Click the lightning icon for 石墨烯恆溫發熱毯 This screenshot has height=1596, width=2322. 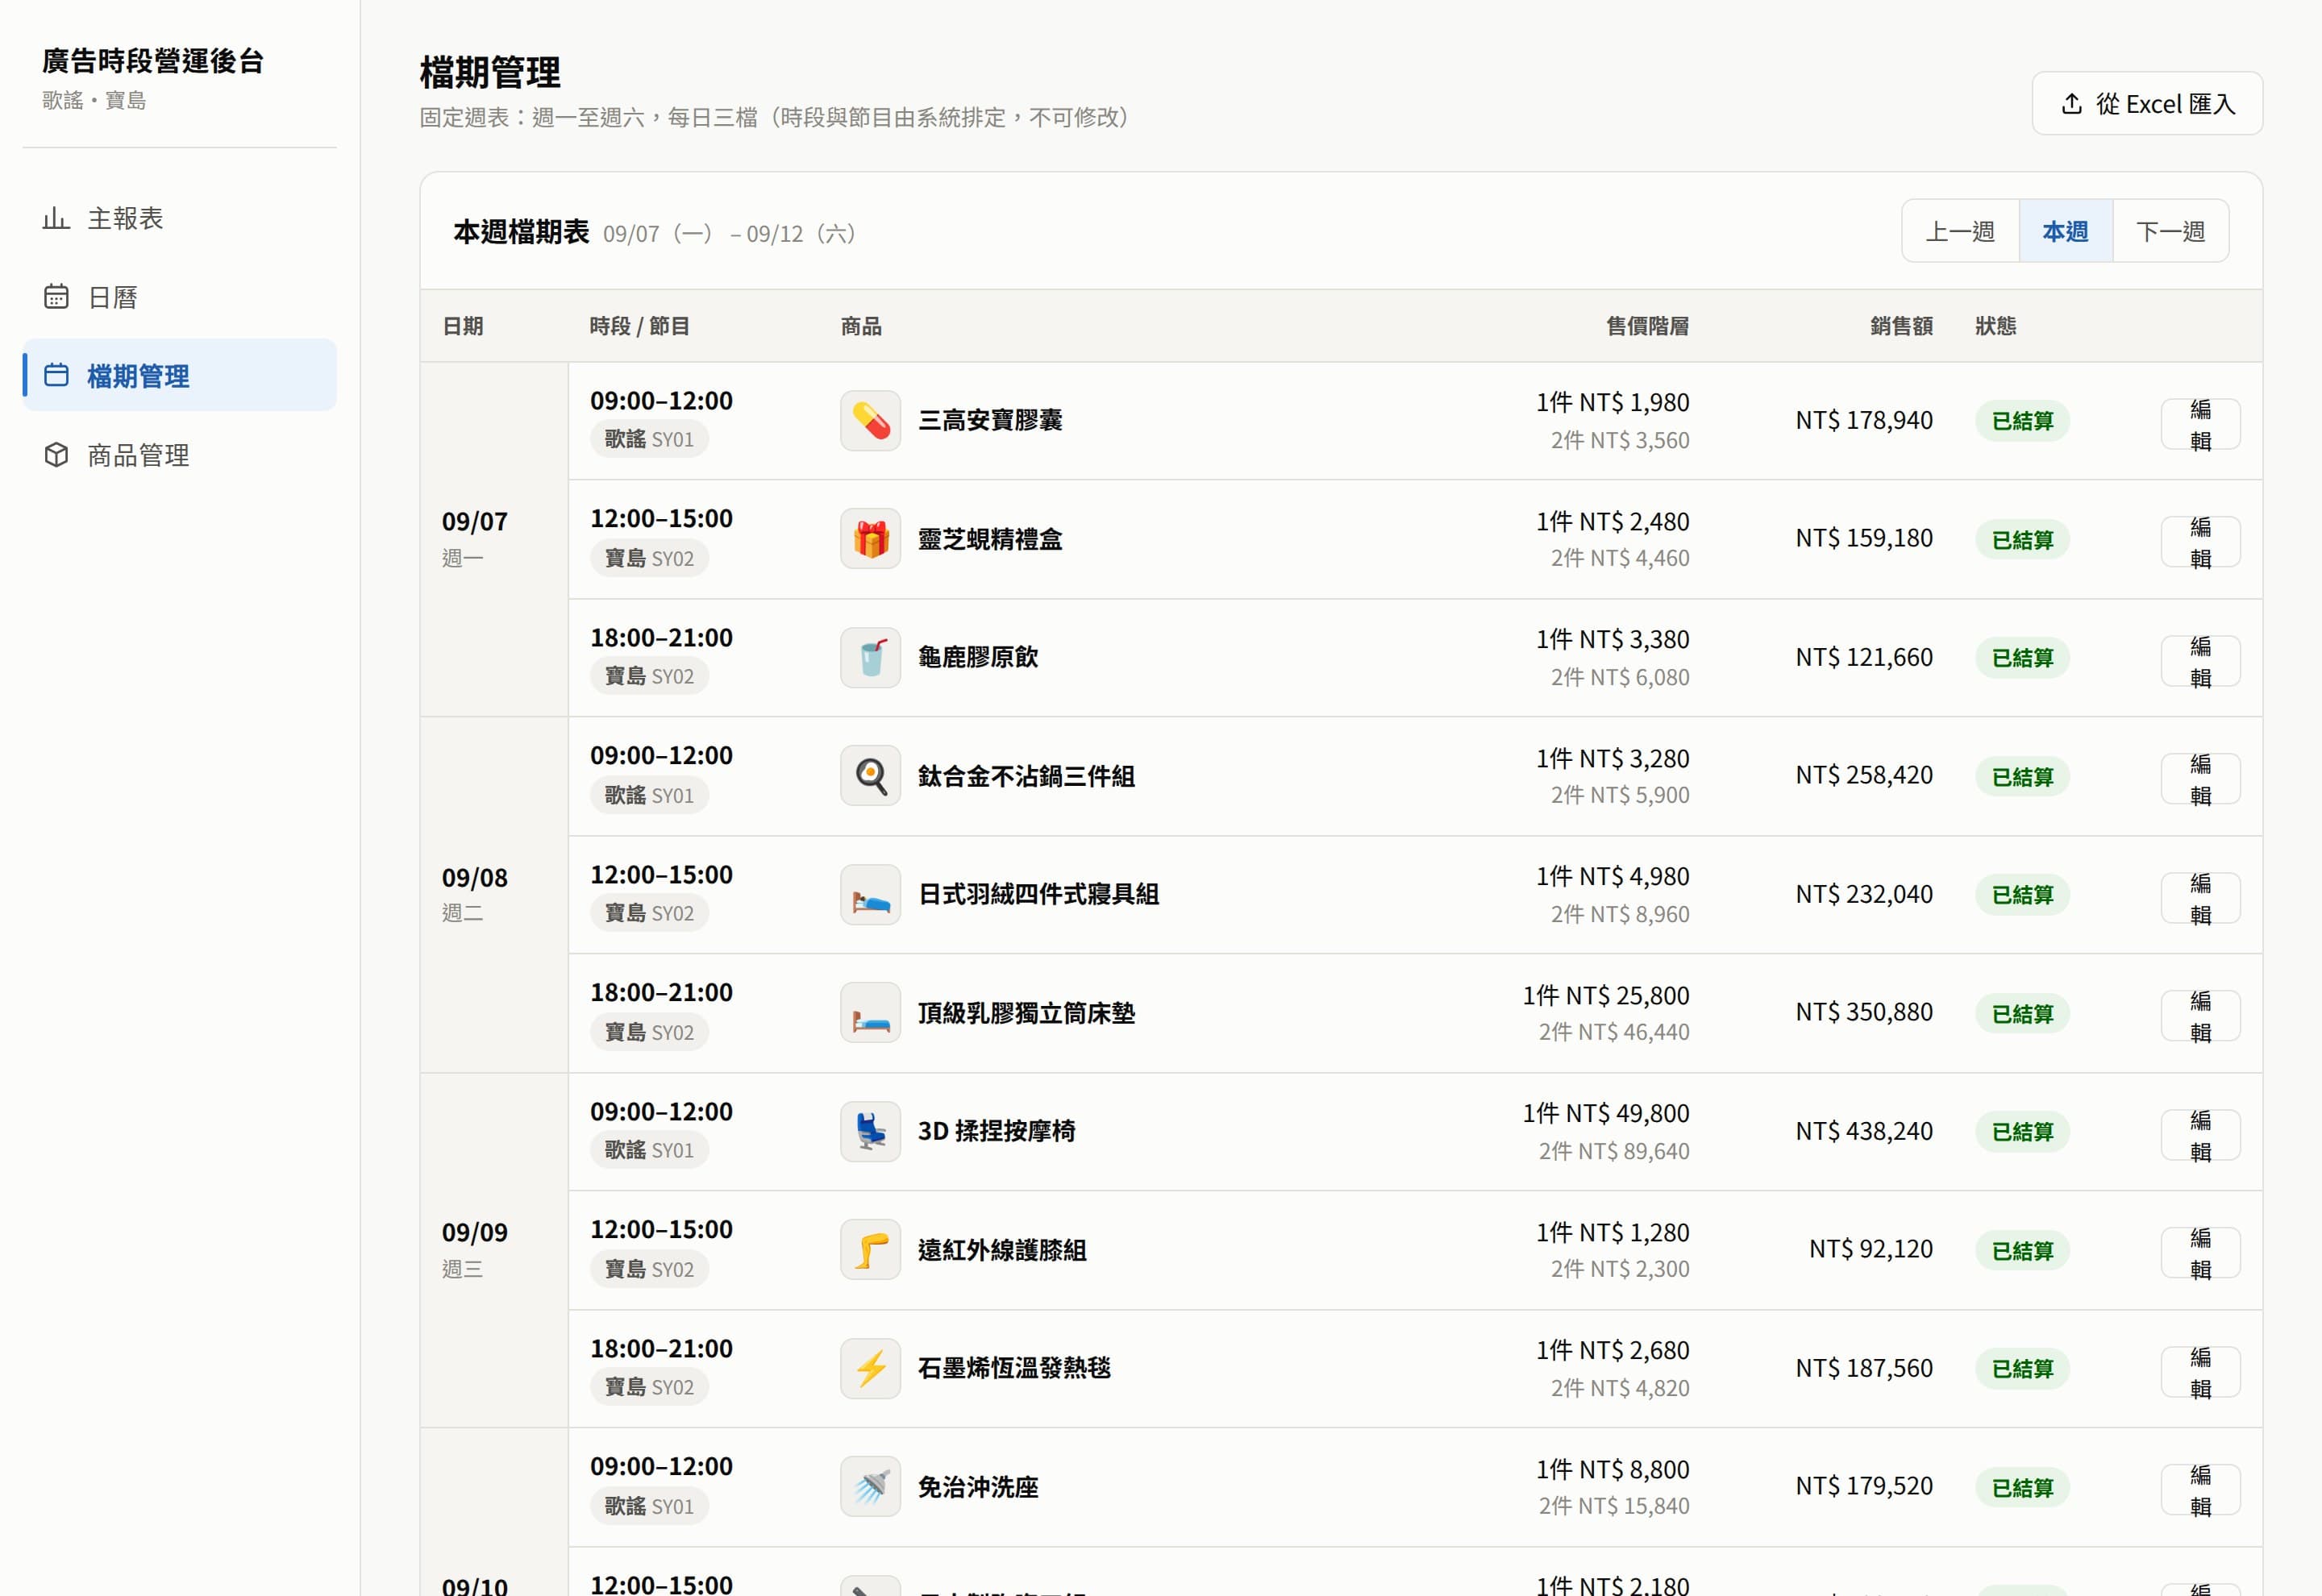870,1368
